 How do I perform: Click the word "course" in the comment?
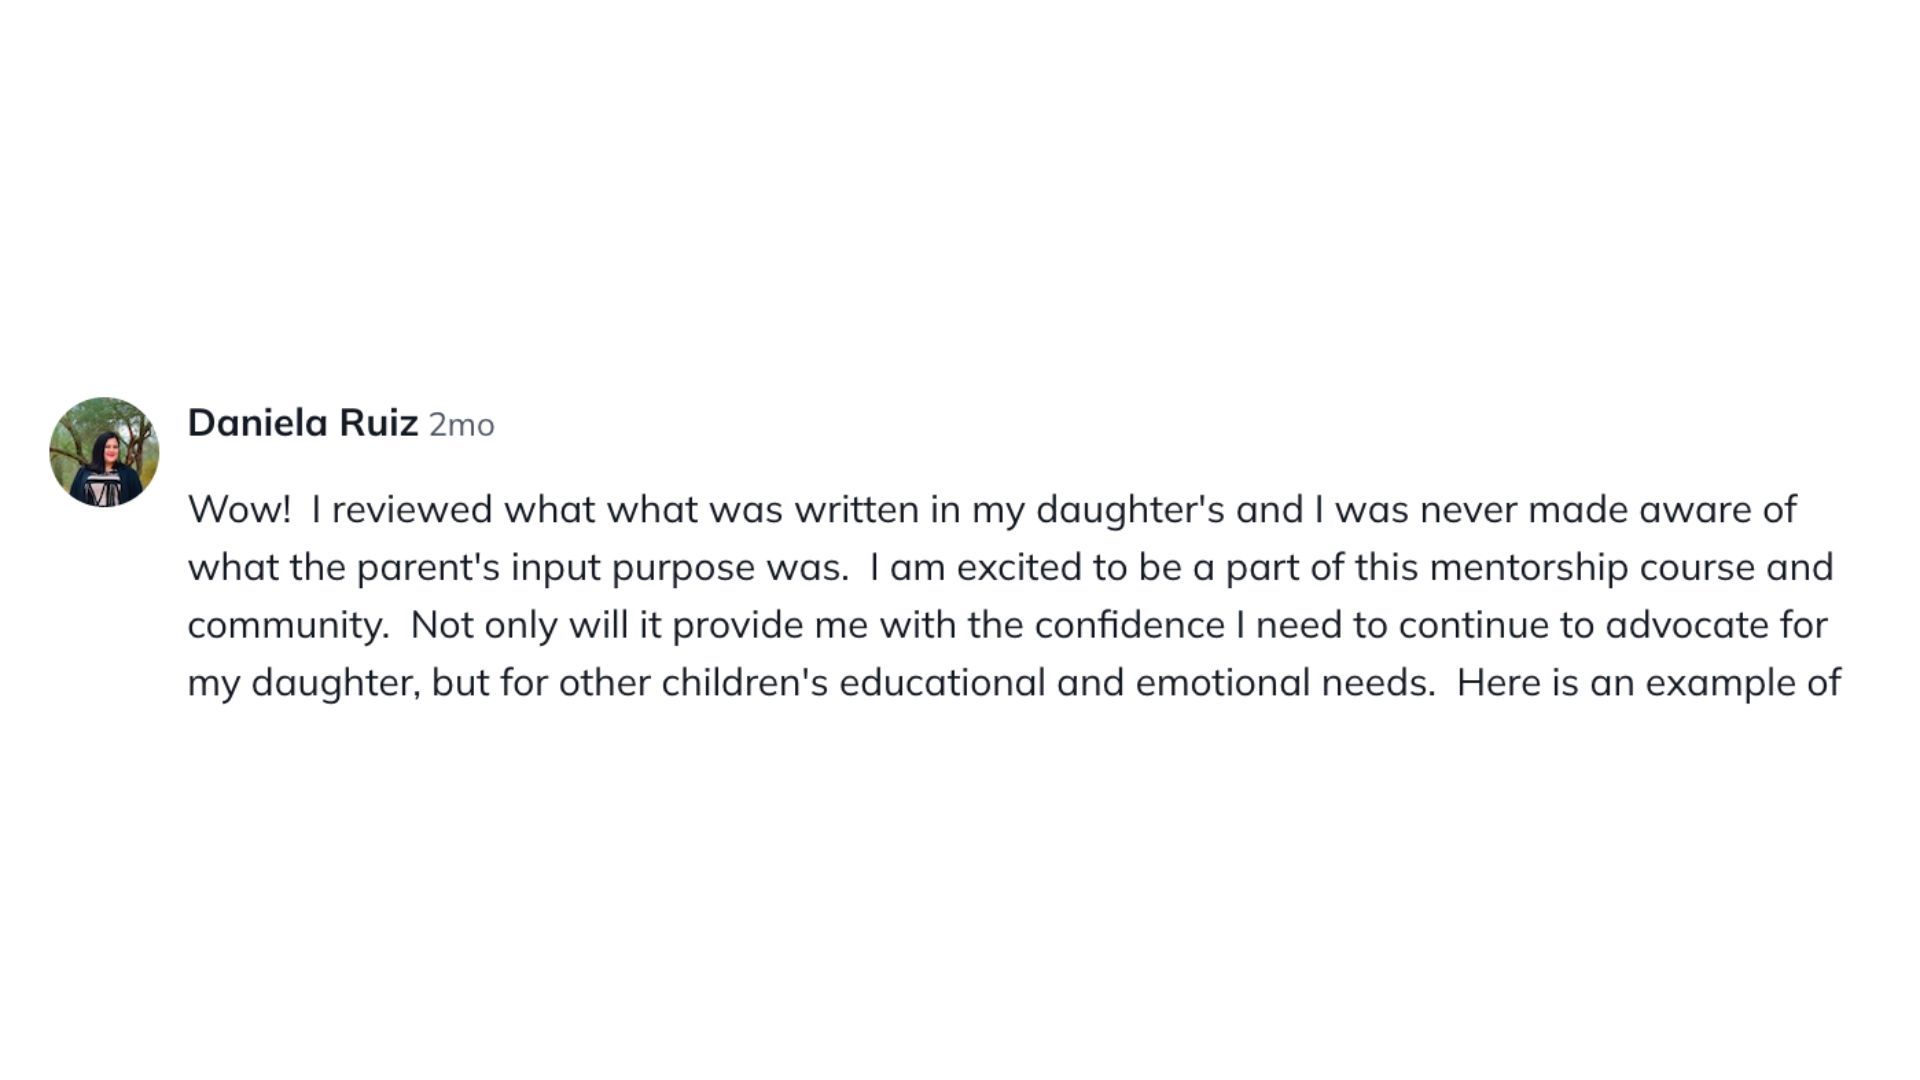pyautogui.click(x=1704, y=568)
